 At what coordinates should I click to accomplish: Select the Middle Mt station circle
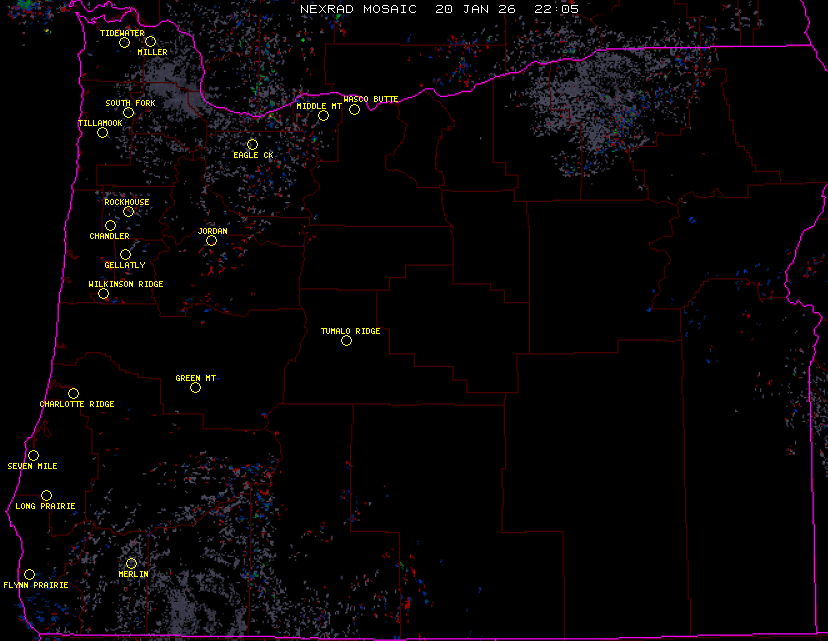[323, 115]
